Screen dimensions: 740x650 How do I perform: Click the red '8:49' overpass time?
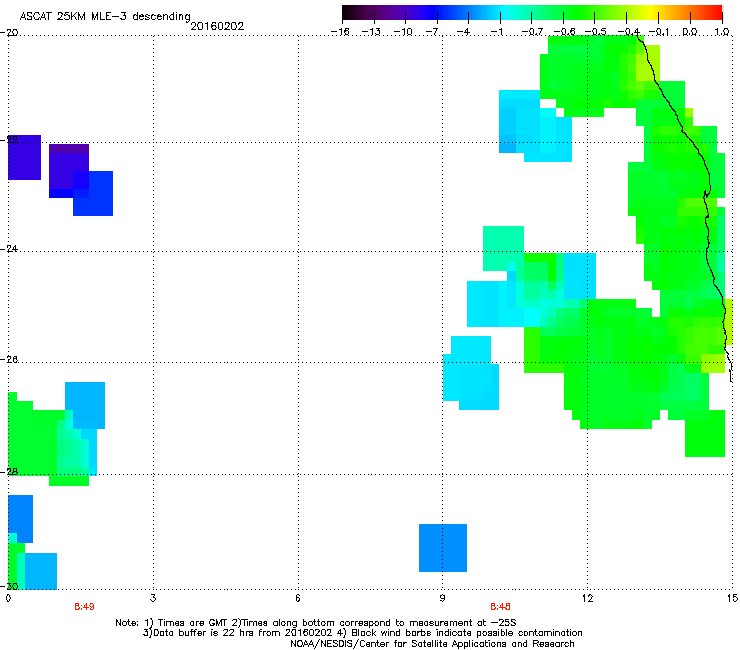coord(84,607)
